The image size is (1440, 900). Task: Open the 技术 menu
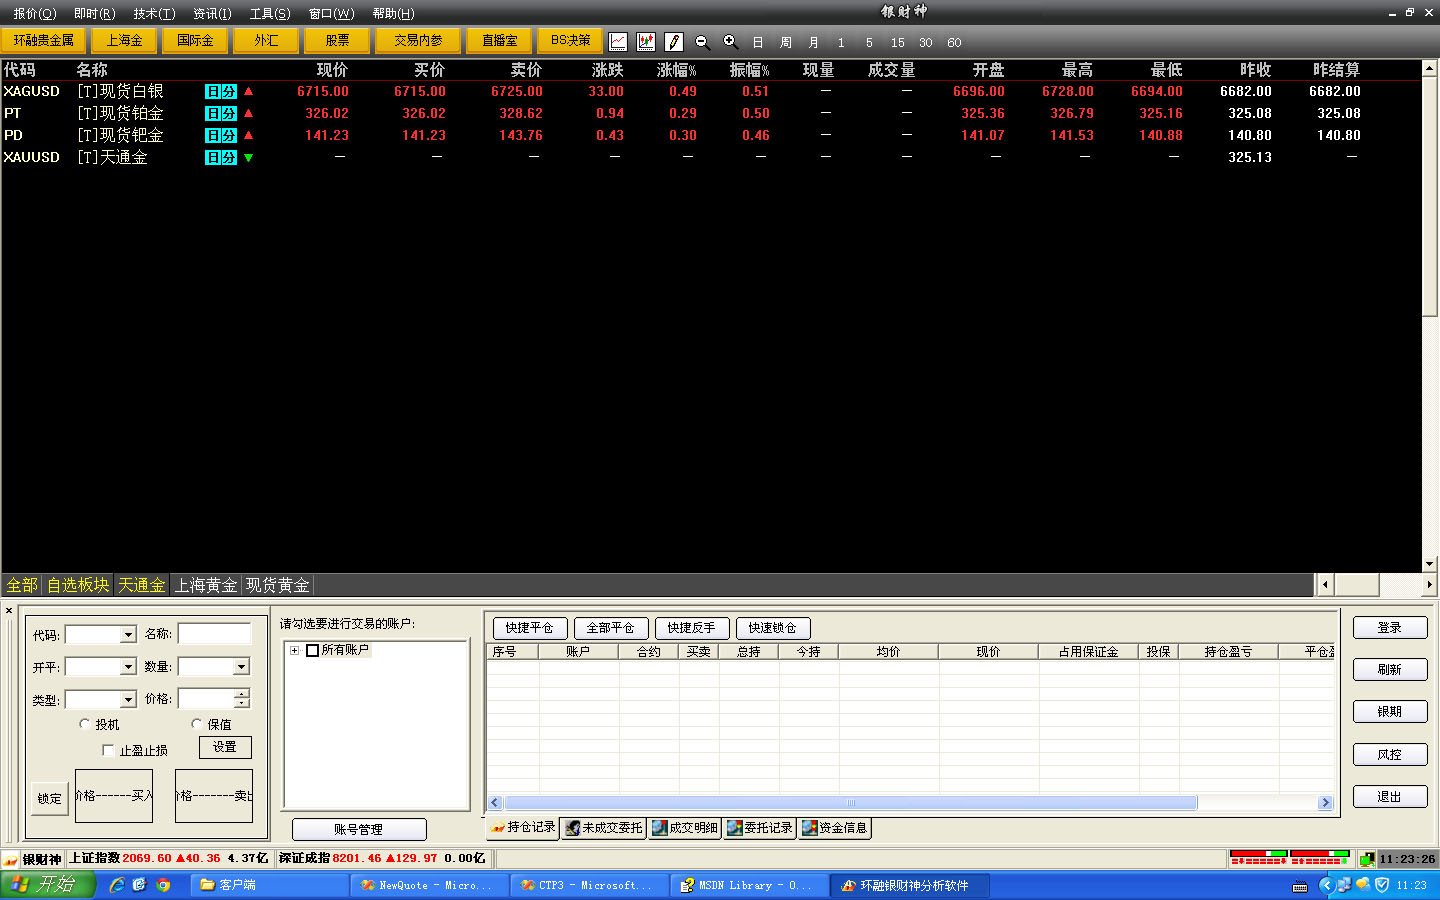pos(154,14)
